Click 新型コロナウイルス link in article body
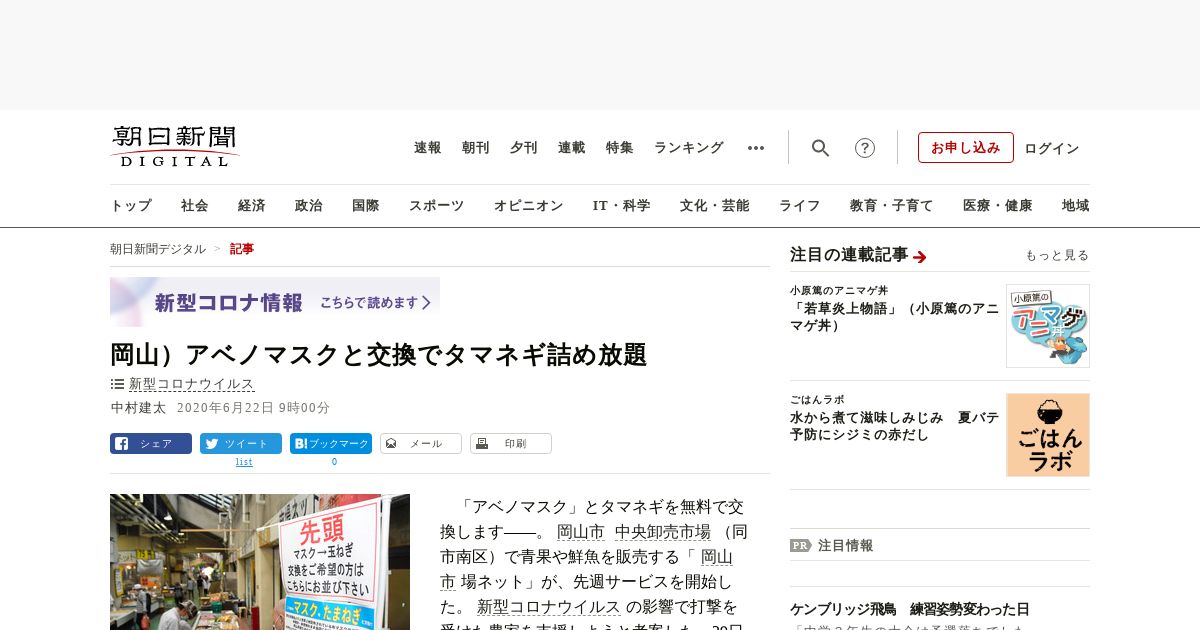 (x=549, y=607)
